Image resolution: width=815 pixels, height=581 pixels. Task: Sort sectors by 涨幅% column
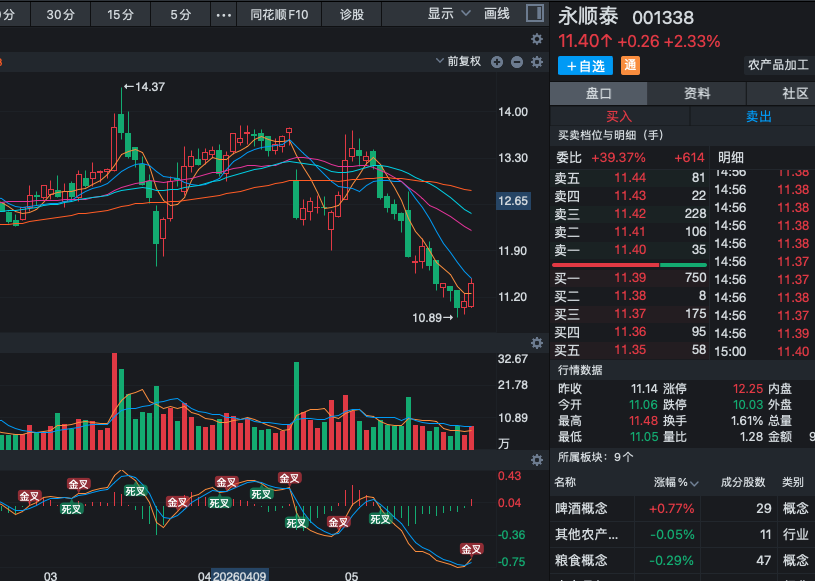click(676, 483)
